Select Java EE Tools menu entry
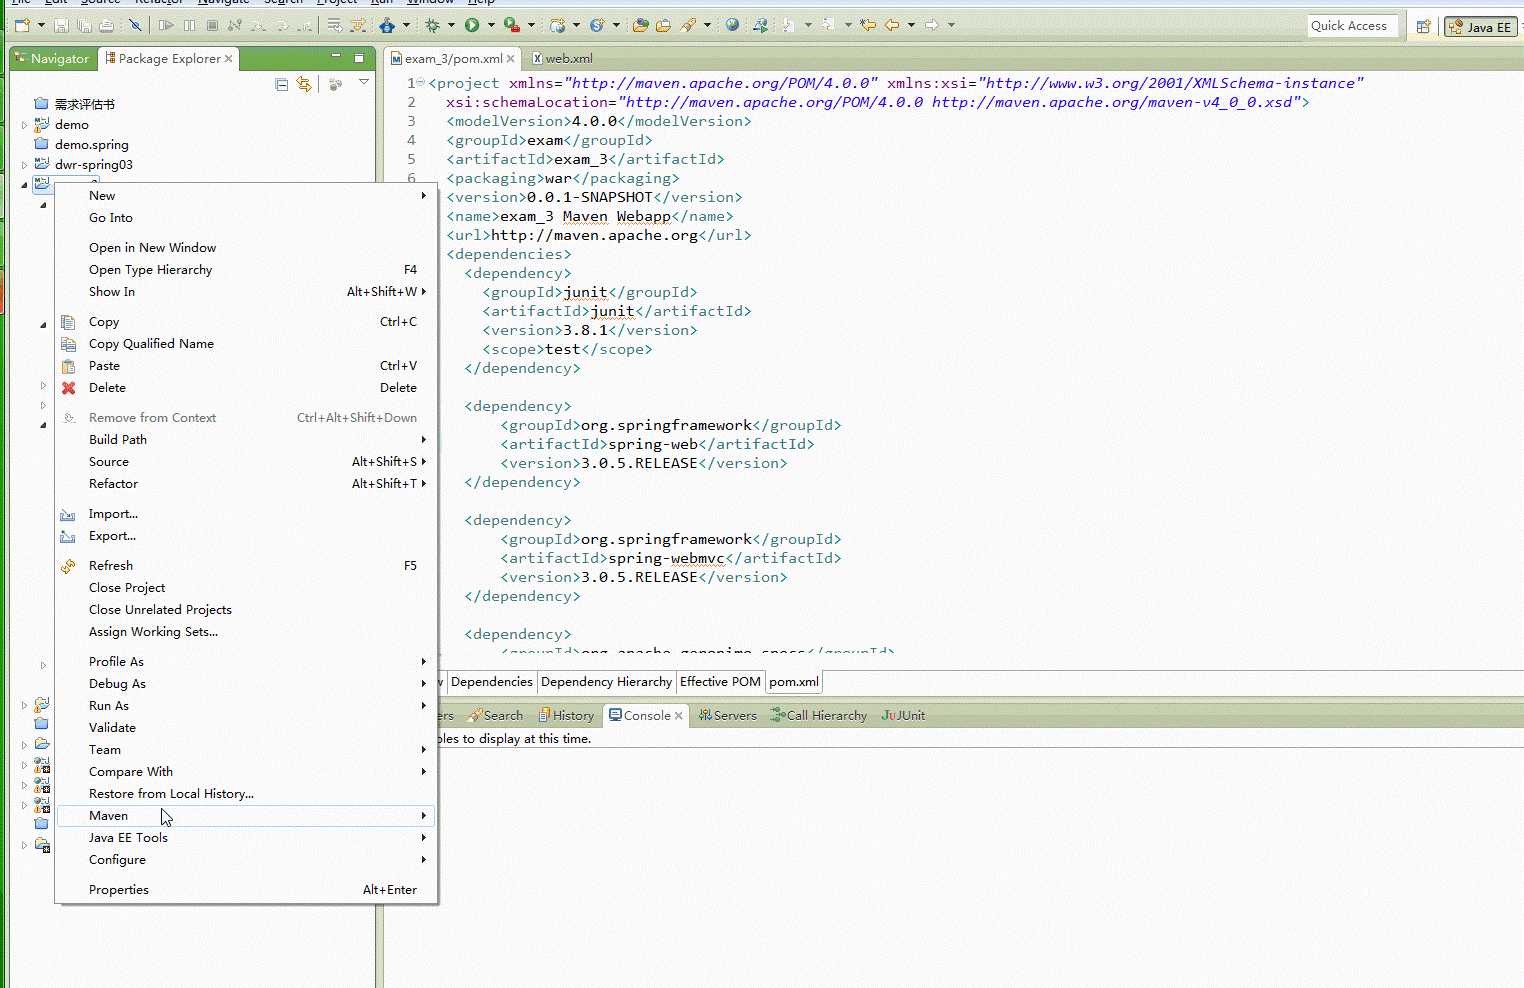 click(246, 838)
